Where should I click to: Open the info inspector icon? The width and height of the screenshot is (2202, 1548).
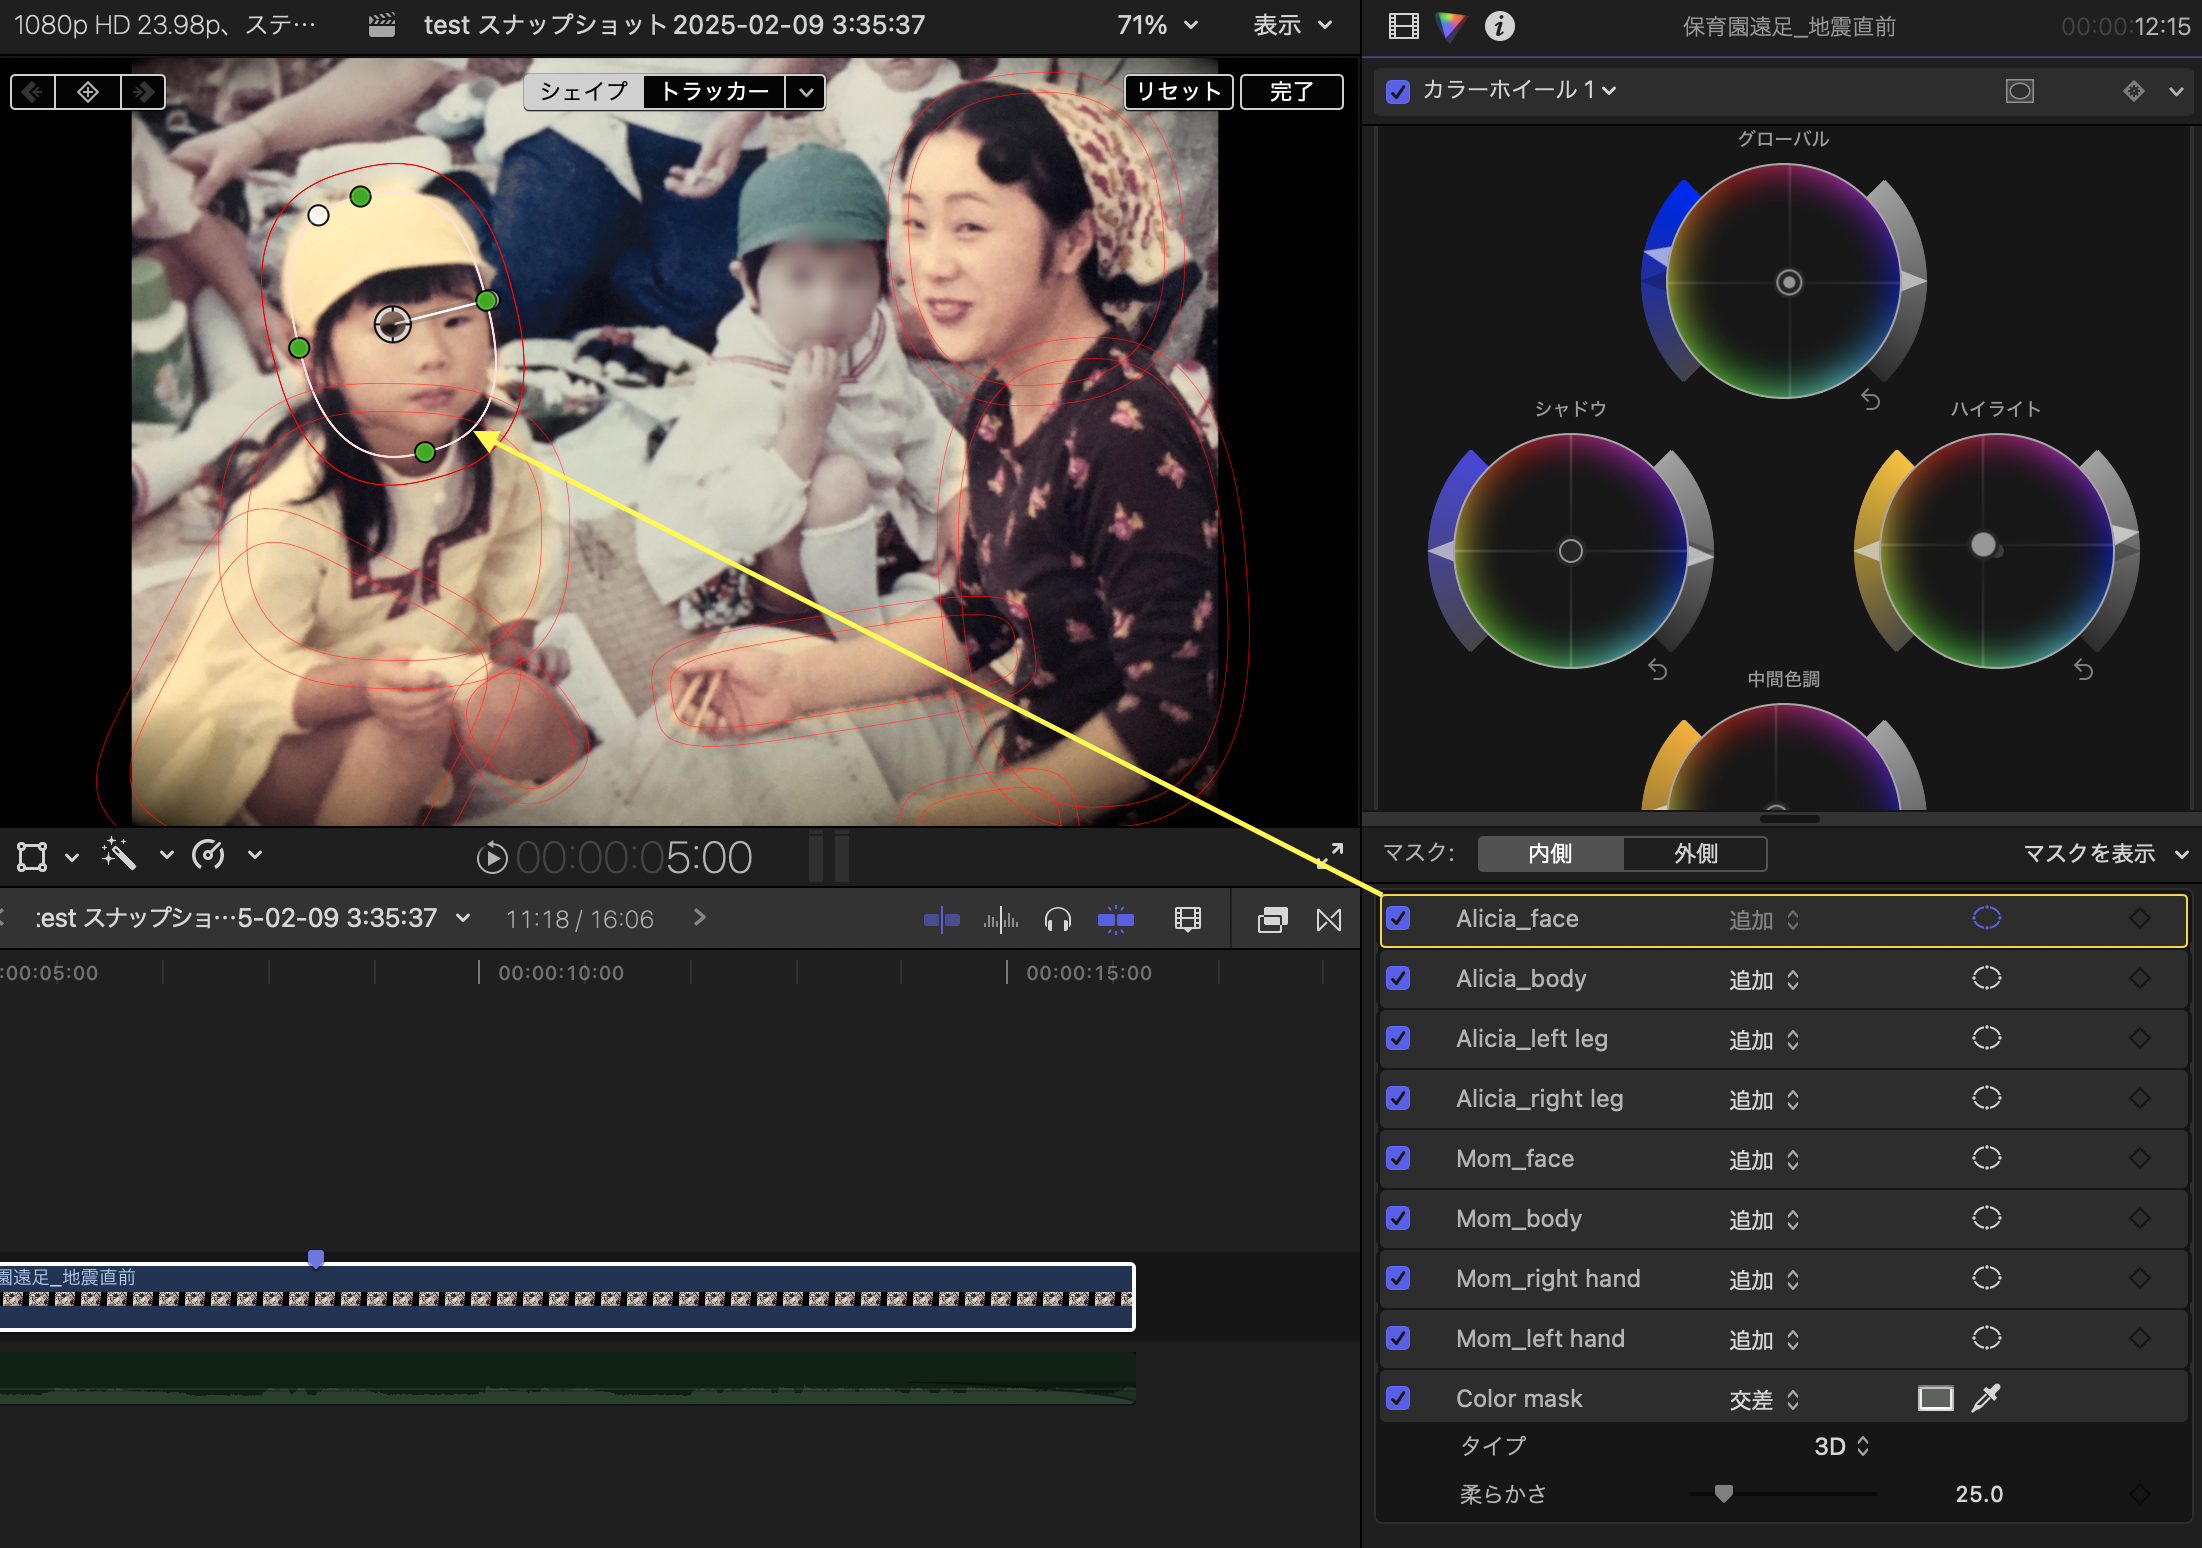click(1498, 26)
